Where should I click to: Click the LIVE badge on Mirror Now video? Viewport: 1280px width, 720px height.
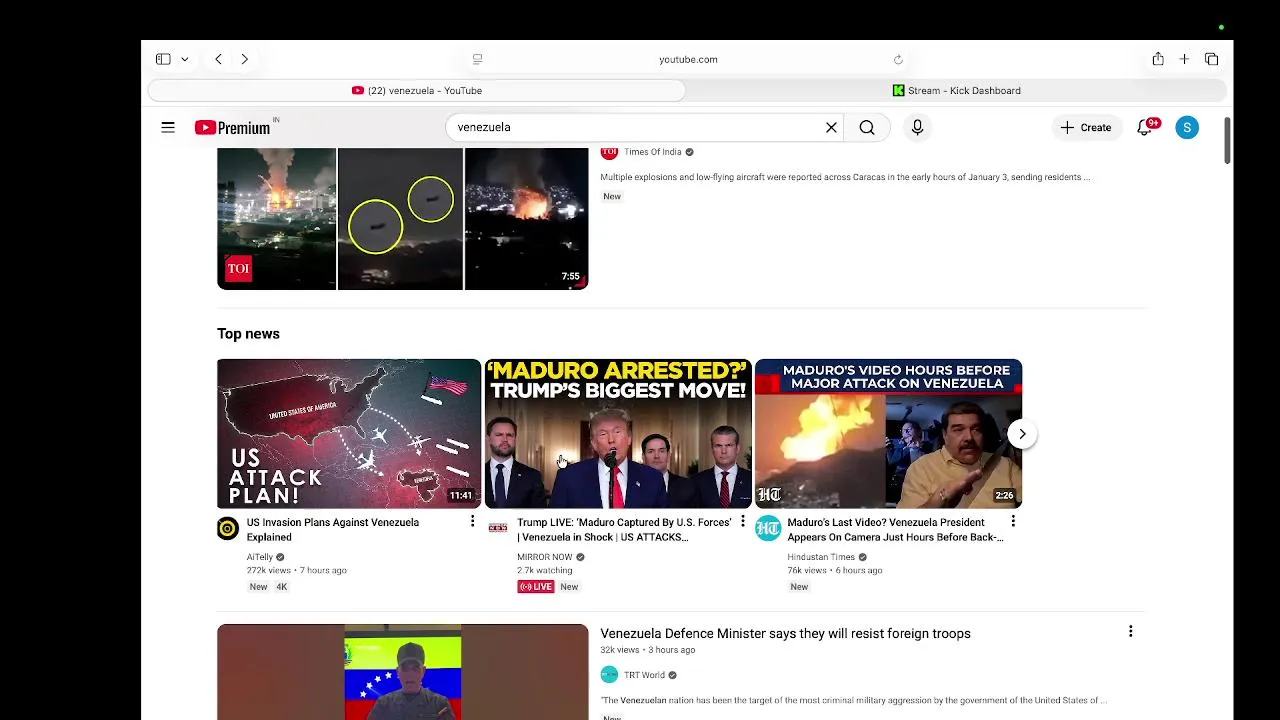[x=536, y=587]
